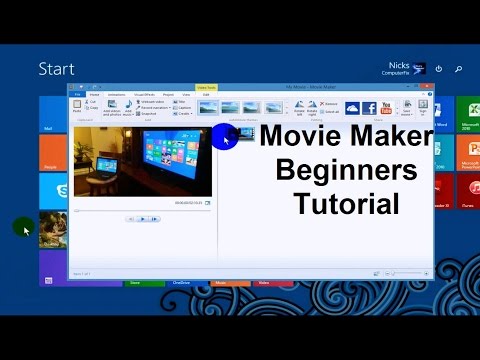The height and width of the screenshot is (360, 480).
Task: Open the Mail tile on Start screen
Action: [53, 114]
